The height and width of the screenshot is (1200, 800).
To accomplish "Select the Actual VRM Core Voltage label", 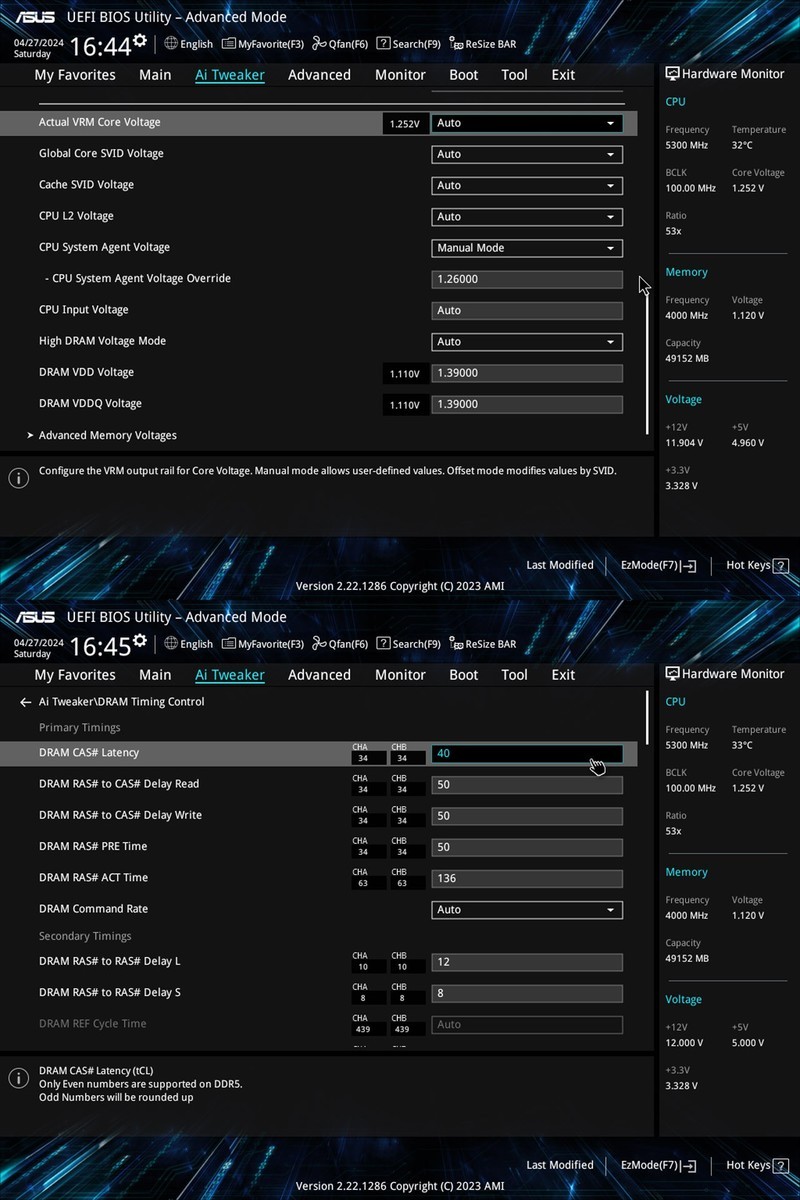I will pos(99,122).
